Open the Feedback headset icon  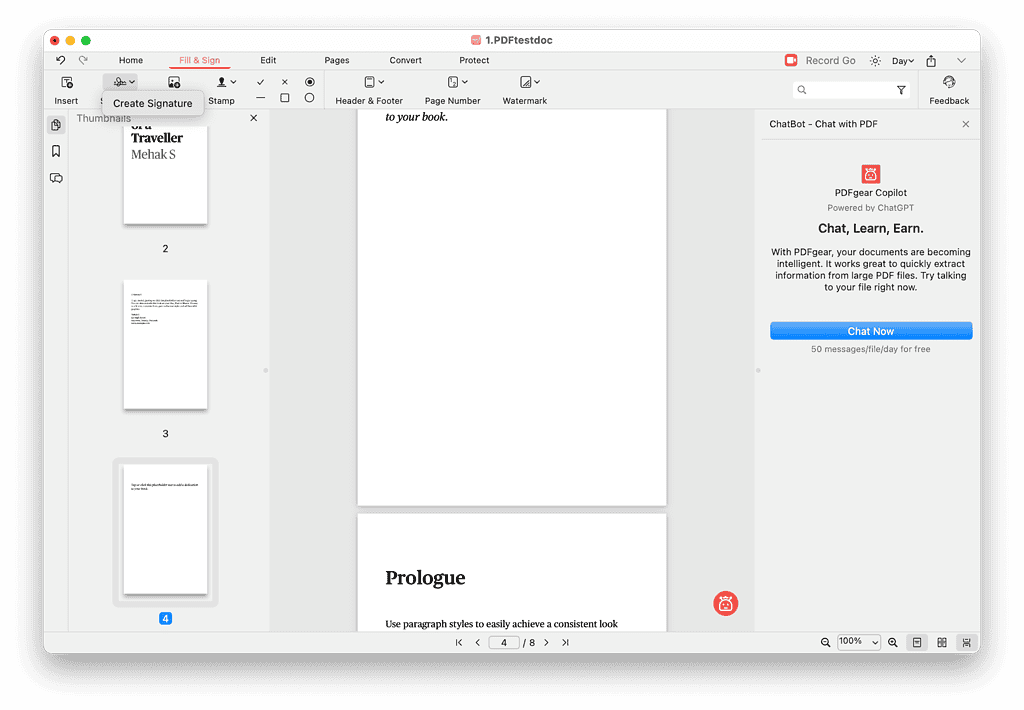(948, 83)
